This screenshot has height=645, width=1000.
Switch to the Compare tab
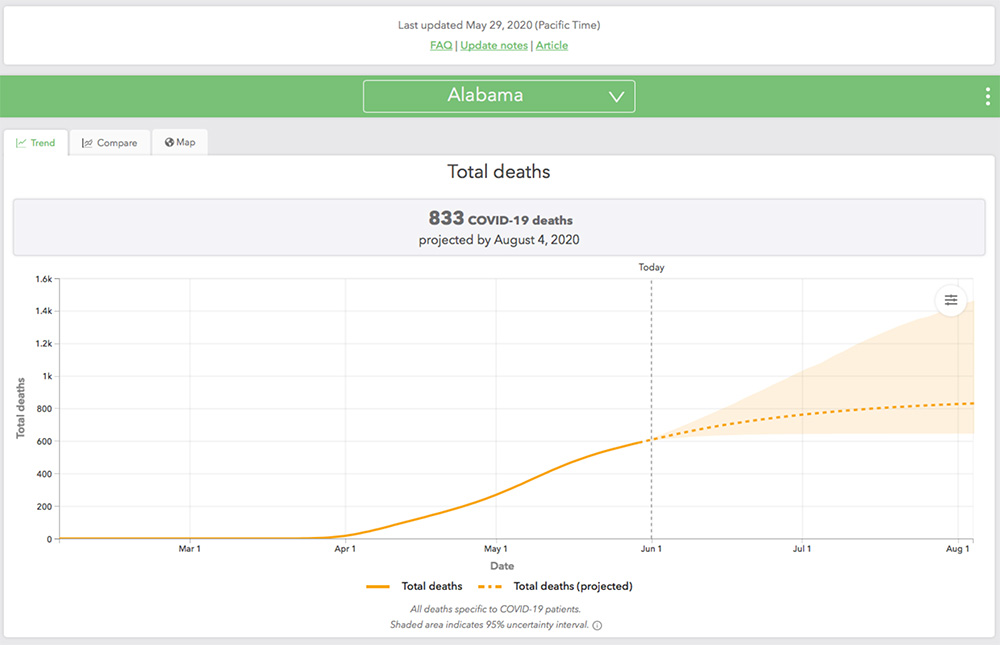click(110, 143)
